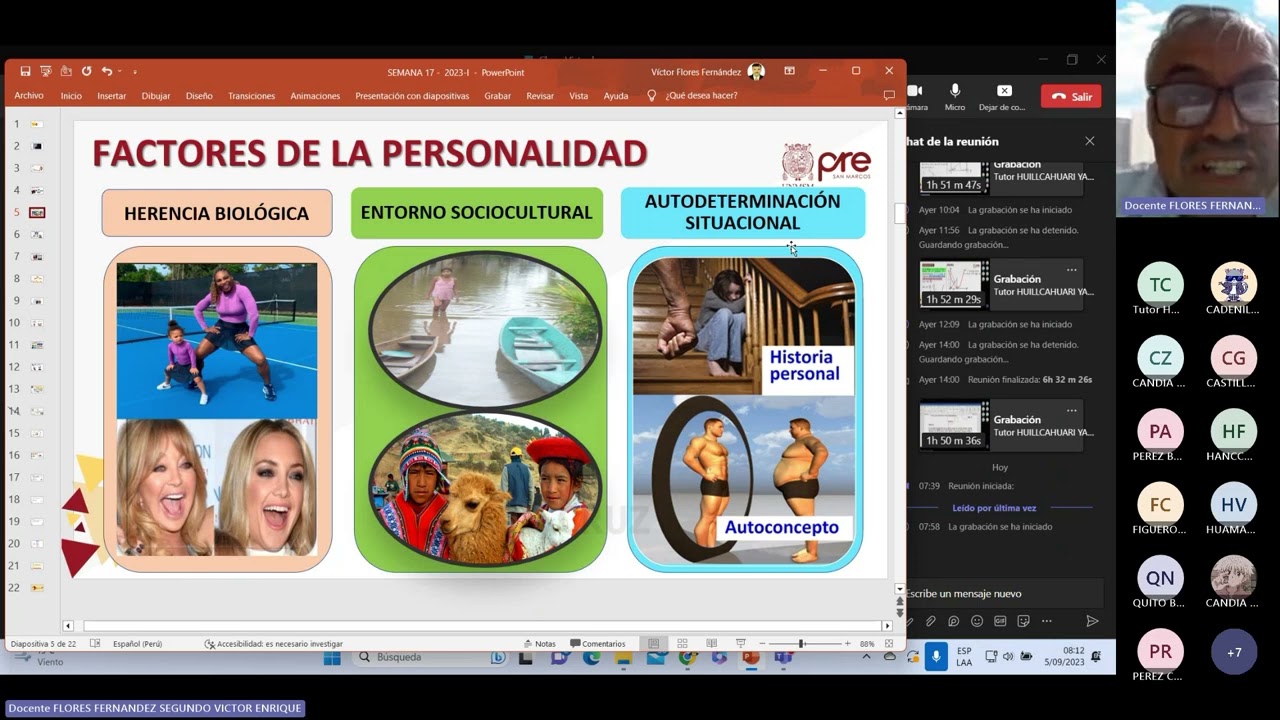Viewport: 1280px width, 720px height.
Task: Open the Grabar tab
Action: click(498, 96)
